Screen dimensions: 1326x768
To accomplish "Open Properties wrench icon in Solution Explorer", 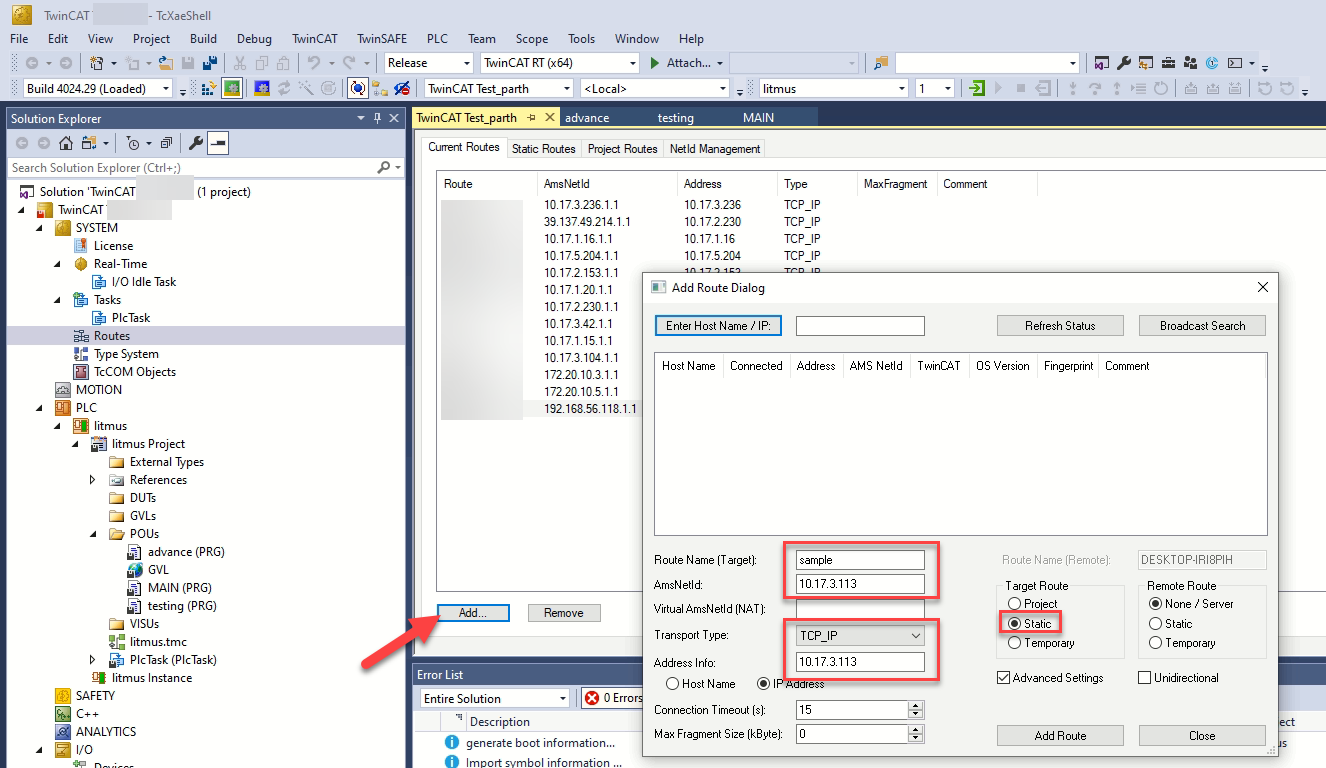I will 196,144.
